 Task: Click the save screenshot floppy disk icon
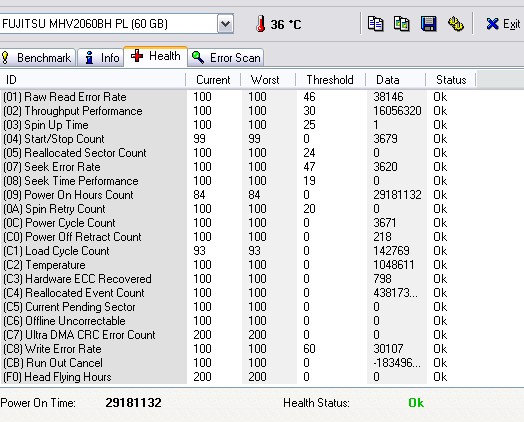click(x=428, y=24)
